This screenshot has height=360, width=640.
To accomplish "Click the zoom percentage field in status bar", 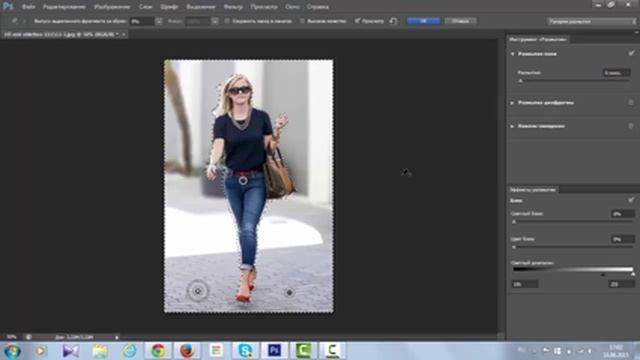I will [11, 337].
